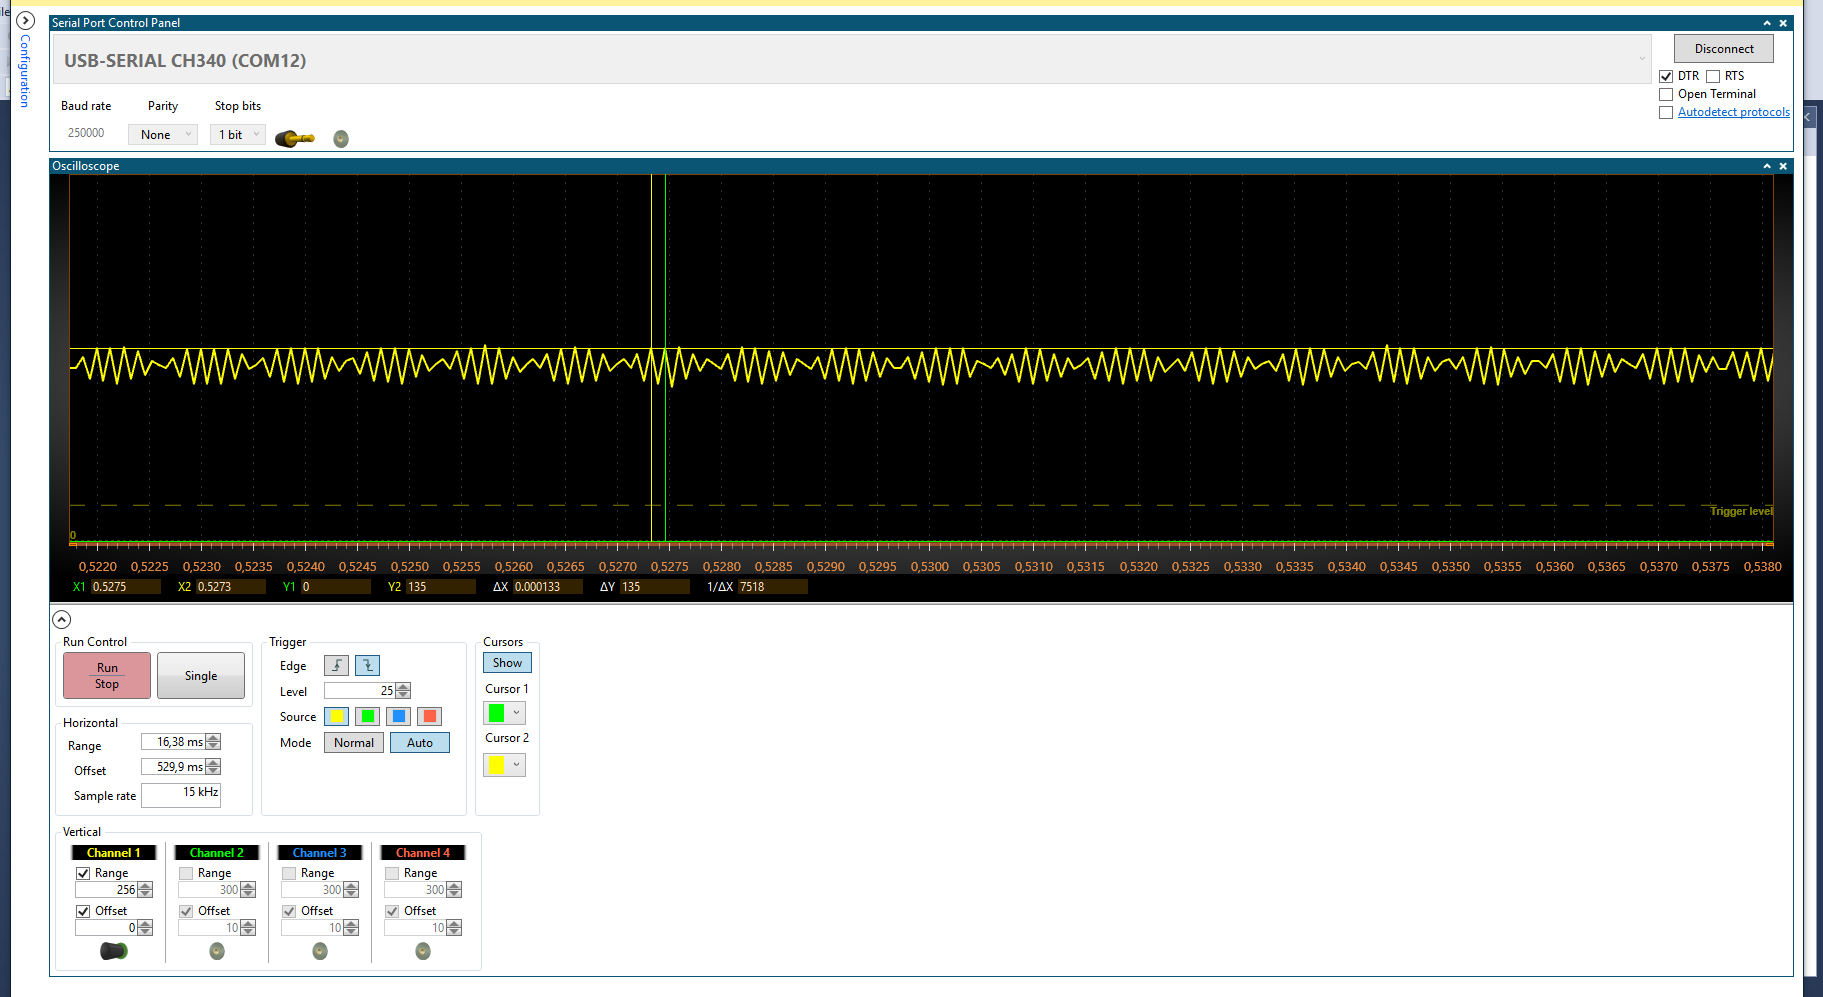
Task: Activate the Channel 4 connector icon
Action: tap(423, 951)
